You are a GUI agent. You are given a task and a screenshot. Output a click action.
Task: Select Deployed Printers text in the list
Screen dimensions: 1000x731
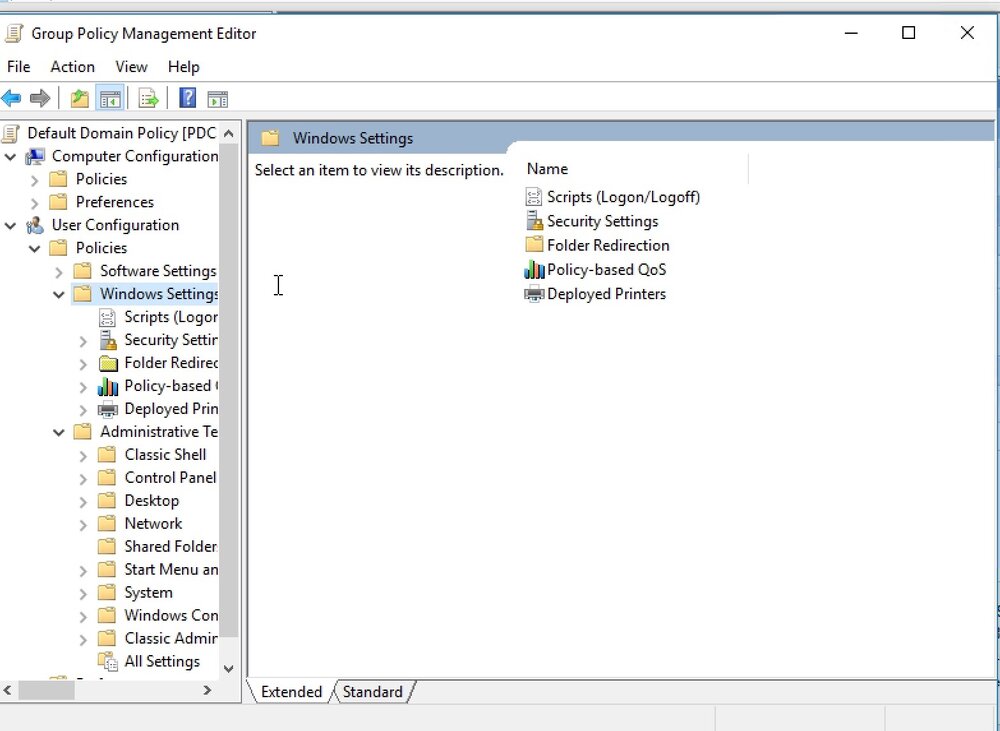coord(607,294)
